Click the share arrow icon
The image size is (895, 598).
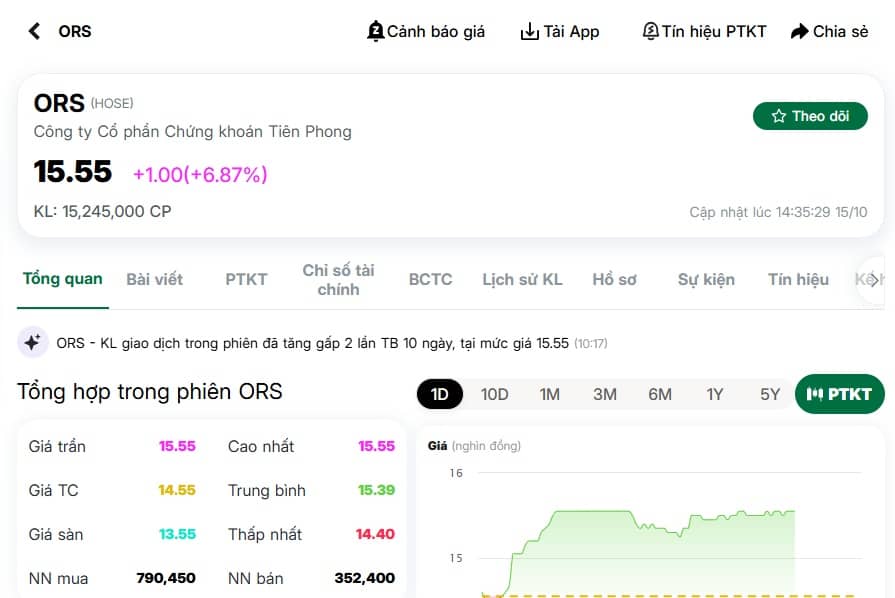[x=800, y=31]
